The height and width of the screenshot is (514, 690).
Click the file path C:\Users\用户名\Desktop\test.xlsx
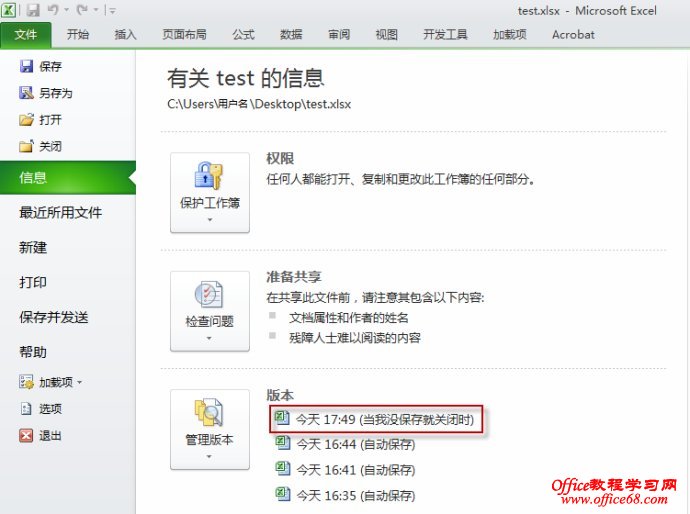point(259,104)
